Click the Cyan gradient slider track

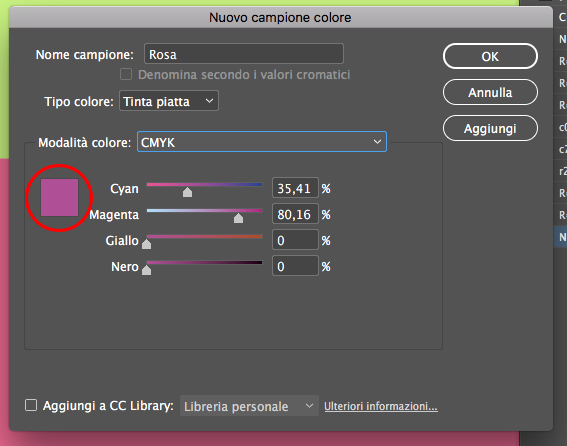[x=204, y=184]
